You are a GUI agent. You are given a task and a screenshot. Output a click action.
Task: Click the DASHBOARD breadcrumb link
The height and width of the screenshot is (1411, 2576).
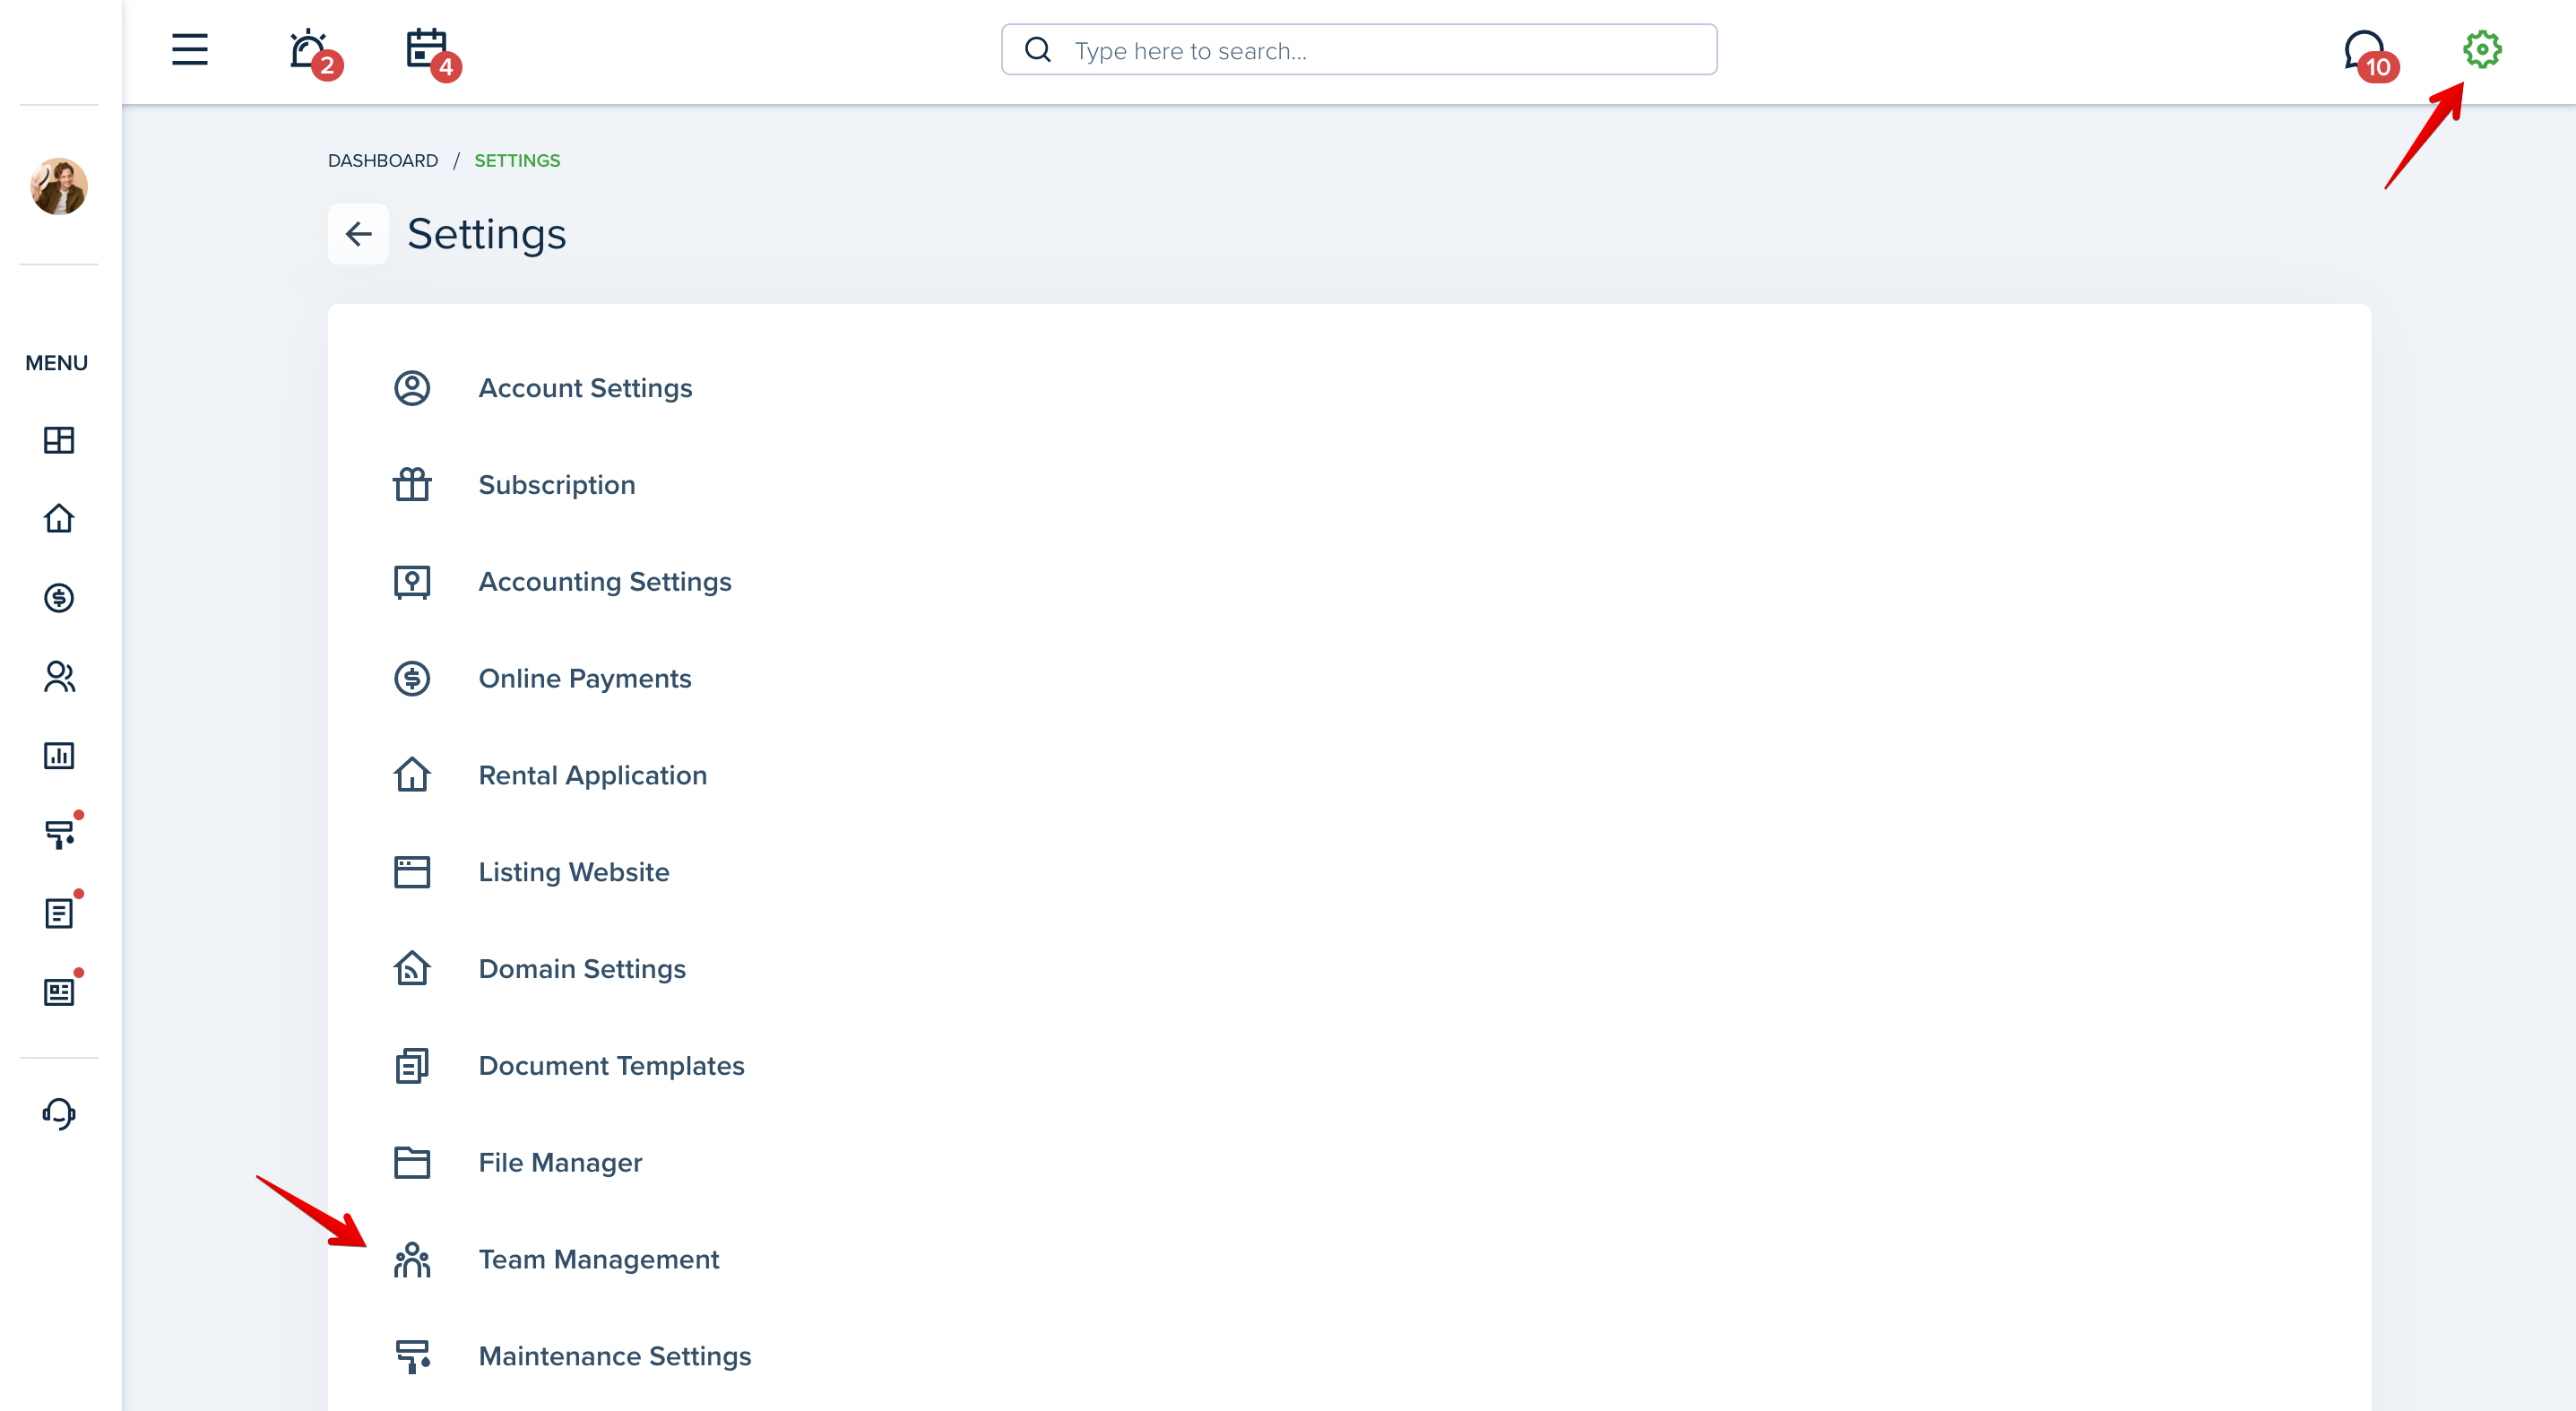pyautogui.click(x=383, y=160)
